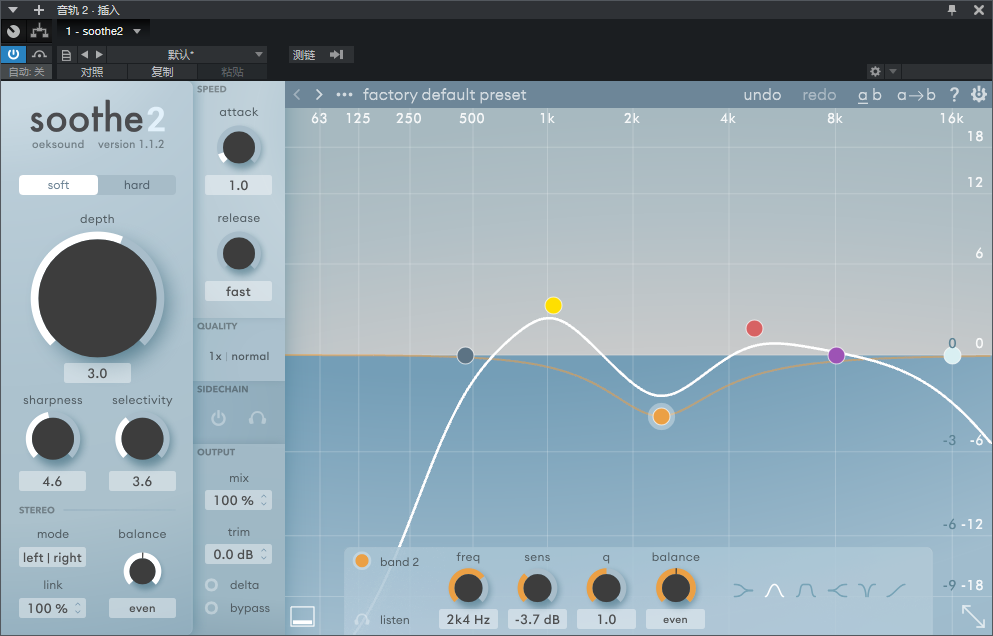Toggle the sidechain power icon
Screen dimensions: 993x636
pyautogui.click(x=218, y=418)
